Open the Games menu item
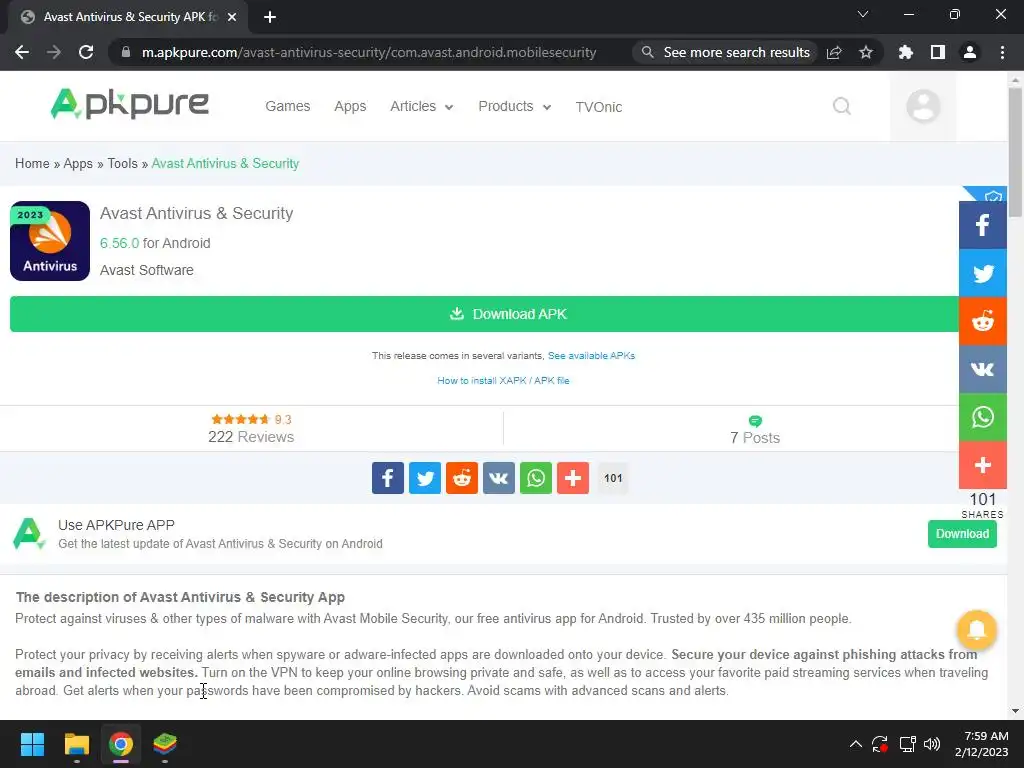The width and height of the screenshot is (1024, 768). pyautogui.click(x=287, y=106)
